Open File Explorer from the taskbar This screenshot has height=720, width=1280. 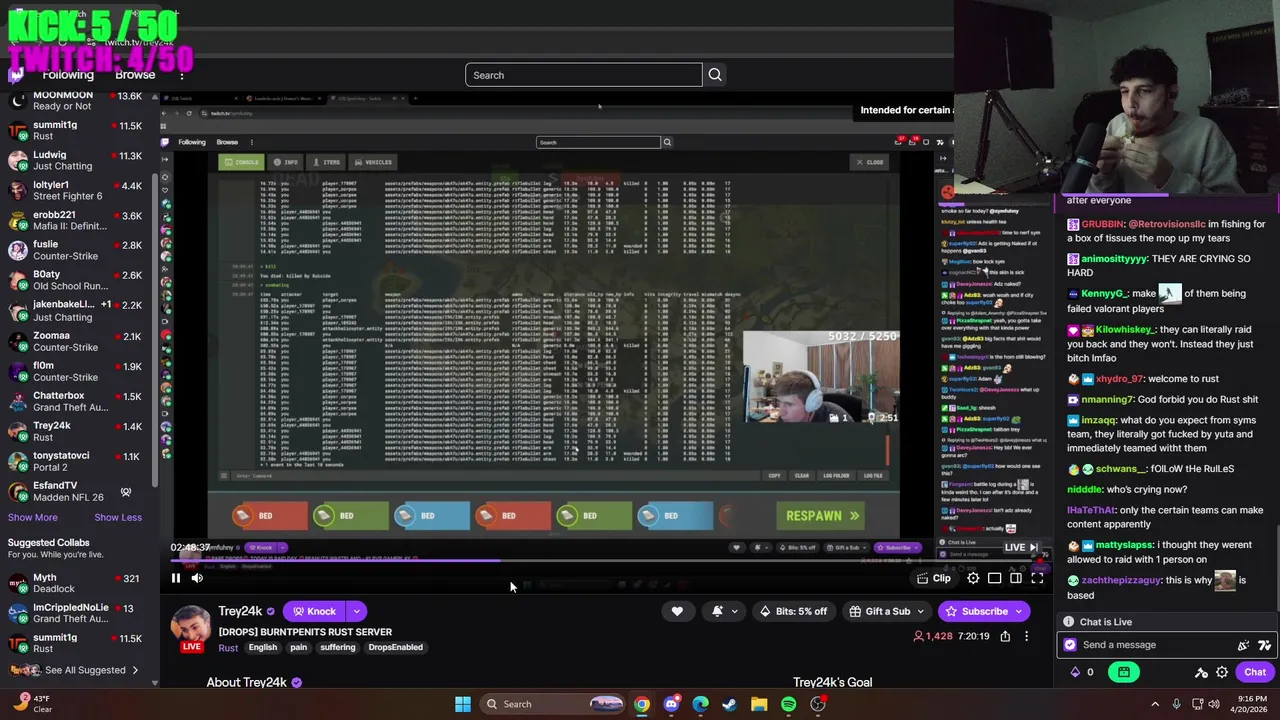(x=759, y=704)
